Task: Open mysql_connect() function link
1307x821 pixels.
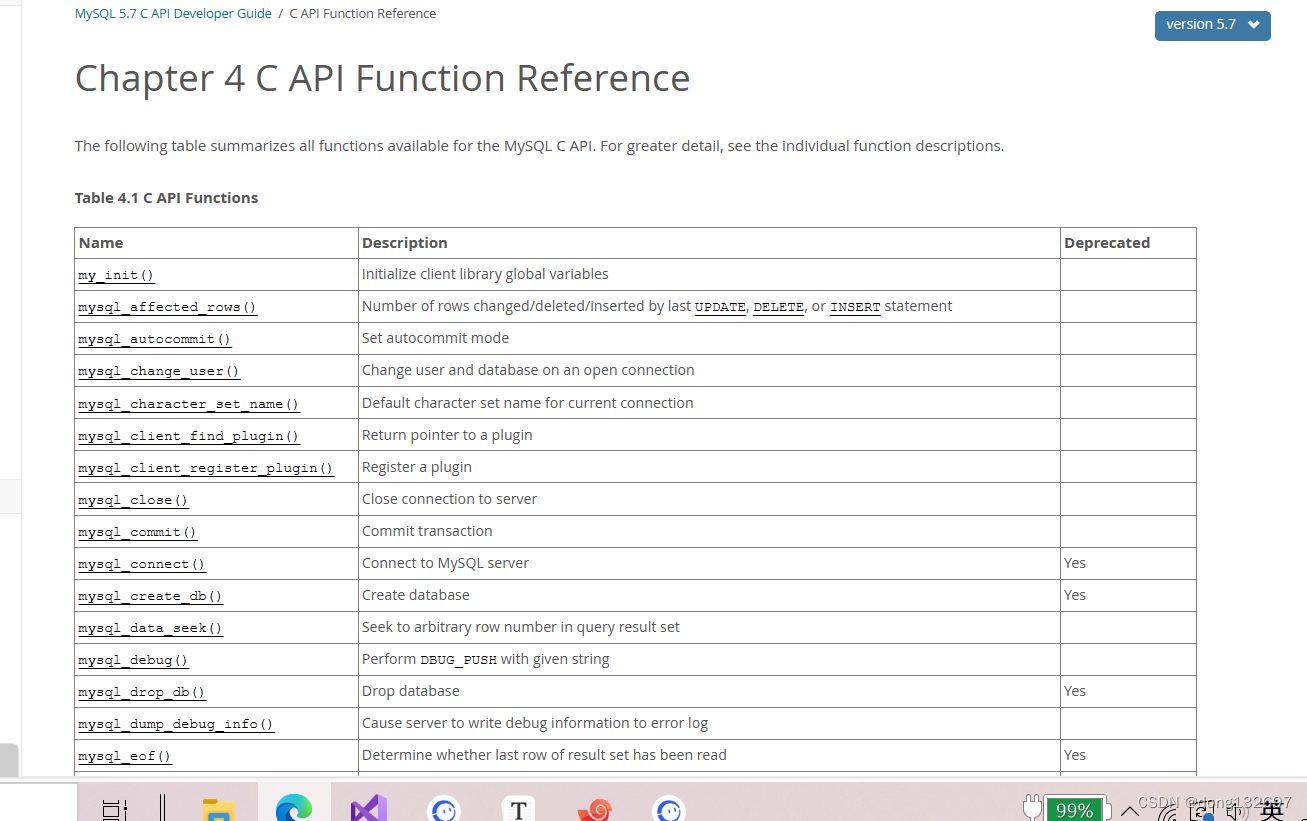Action: tap(141, 564)
